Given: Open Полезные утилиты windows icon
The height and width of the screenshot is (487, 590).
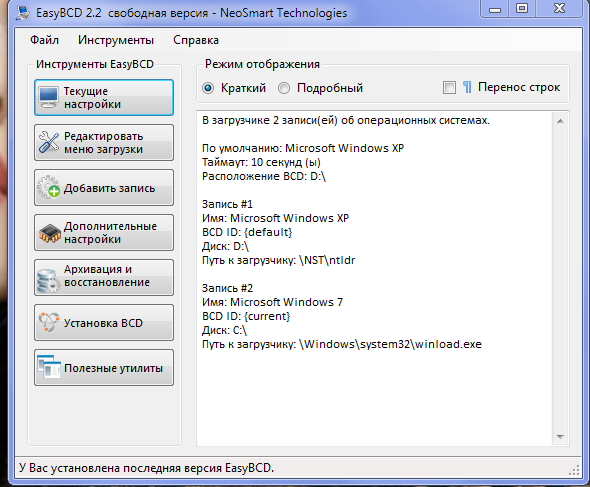Looking at the screenshot, I should 49,367.
